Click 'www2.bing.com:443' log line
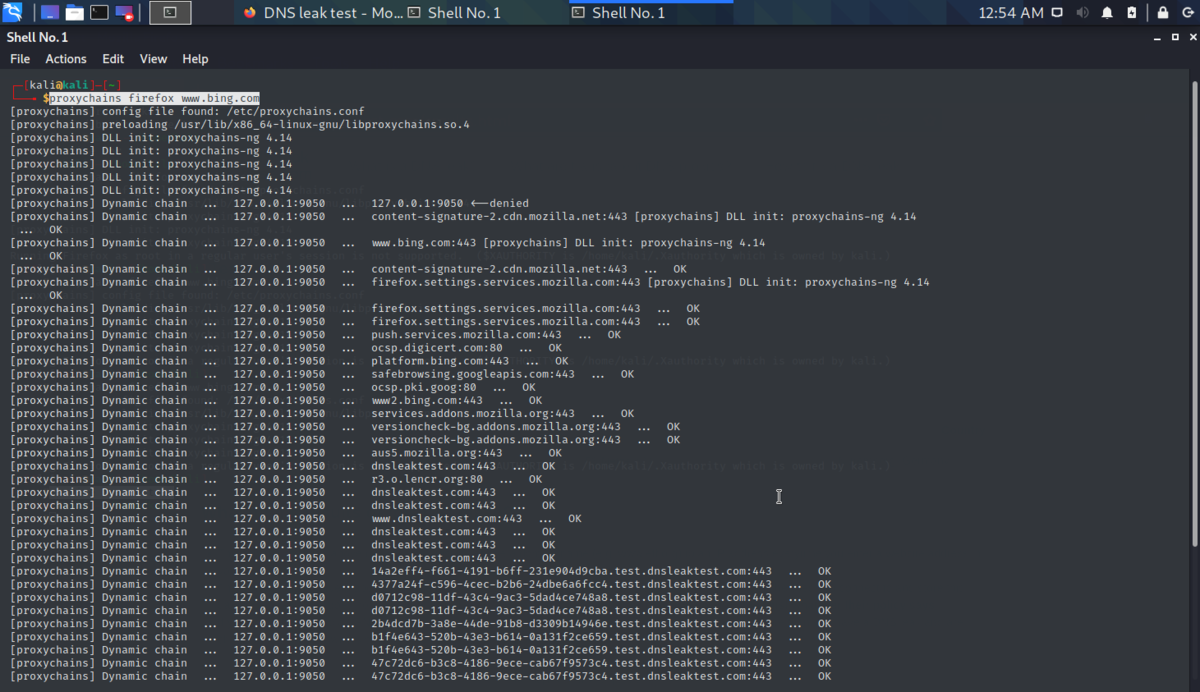This screenshot has width=1200, height=692. tap(427, 400)
